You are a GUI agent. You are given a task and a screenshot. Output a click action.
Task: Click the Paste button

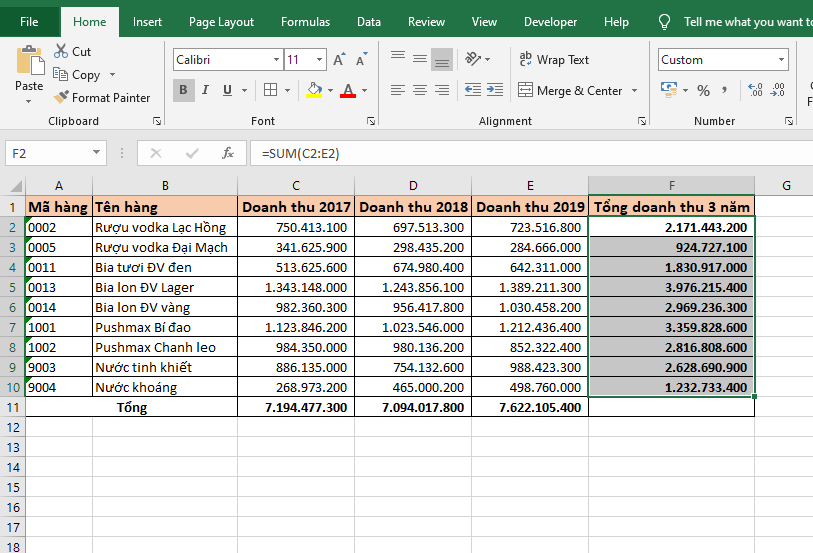point(29,70)
